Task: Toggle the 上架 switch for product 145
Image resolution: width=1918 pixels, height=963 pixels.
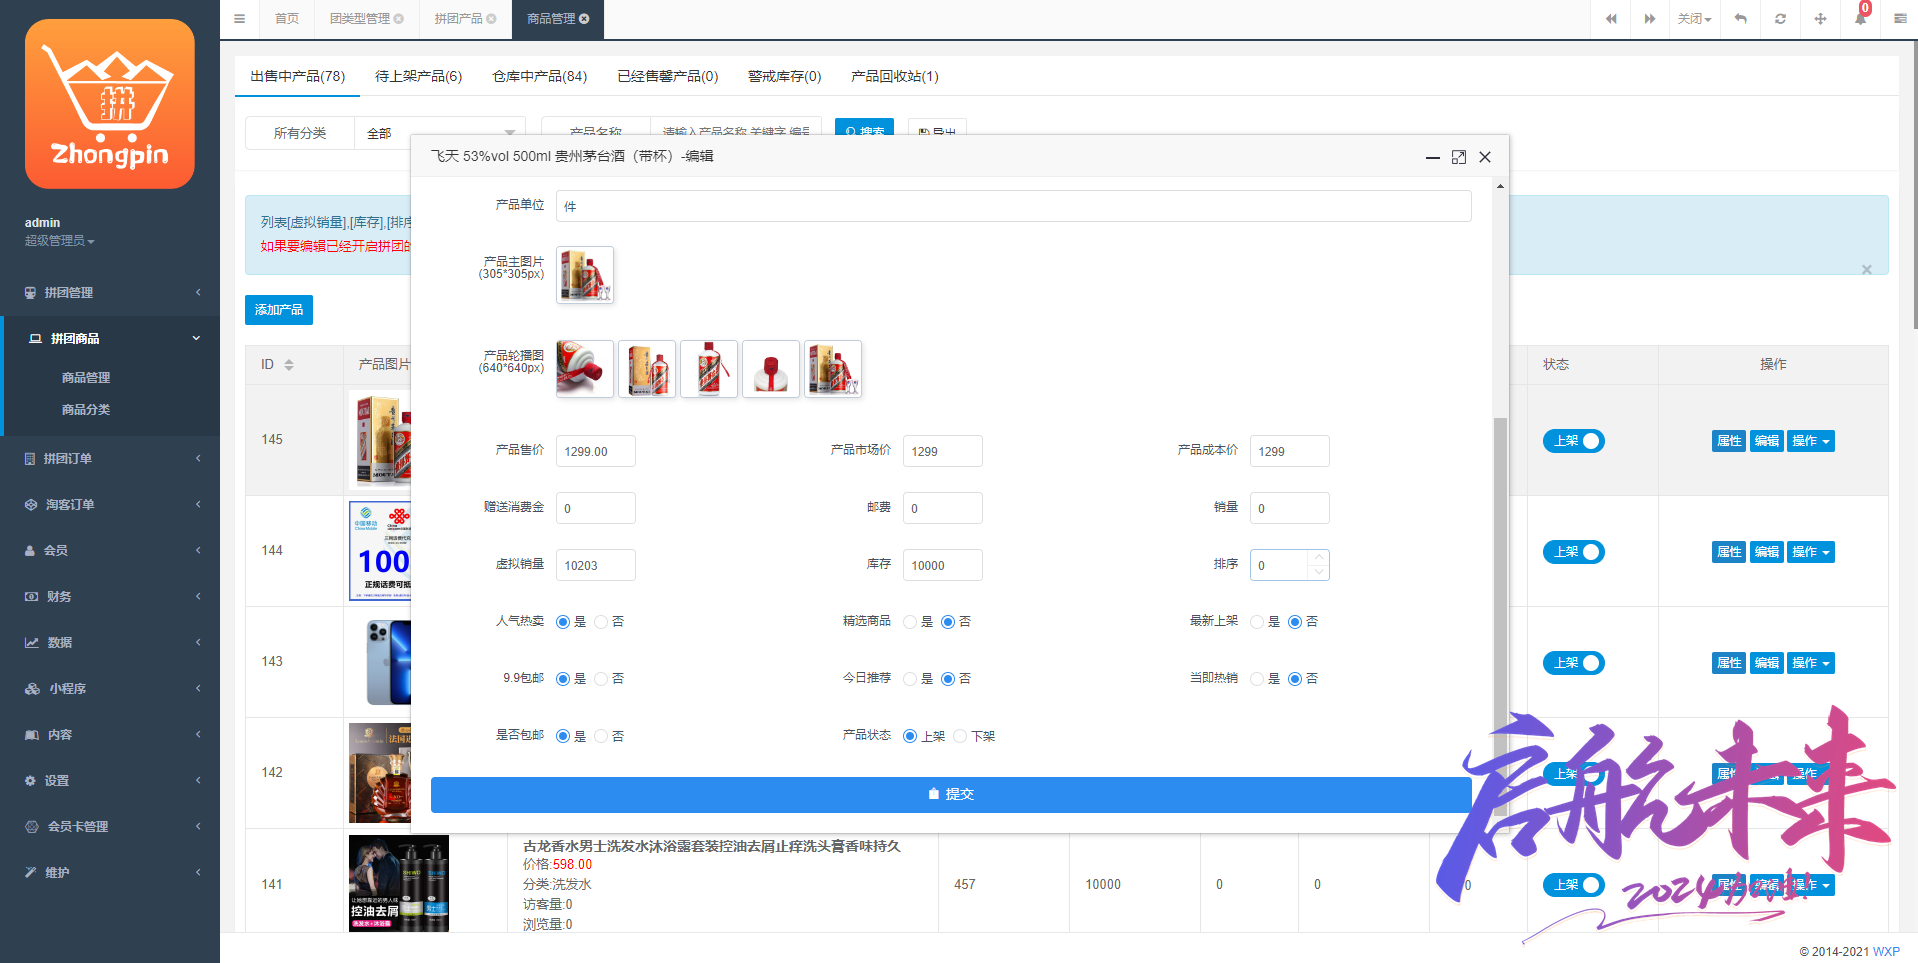Action: (x=1574, y=441)
